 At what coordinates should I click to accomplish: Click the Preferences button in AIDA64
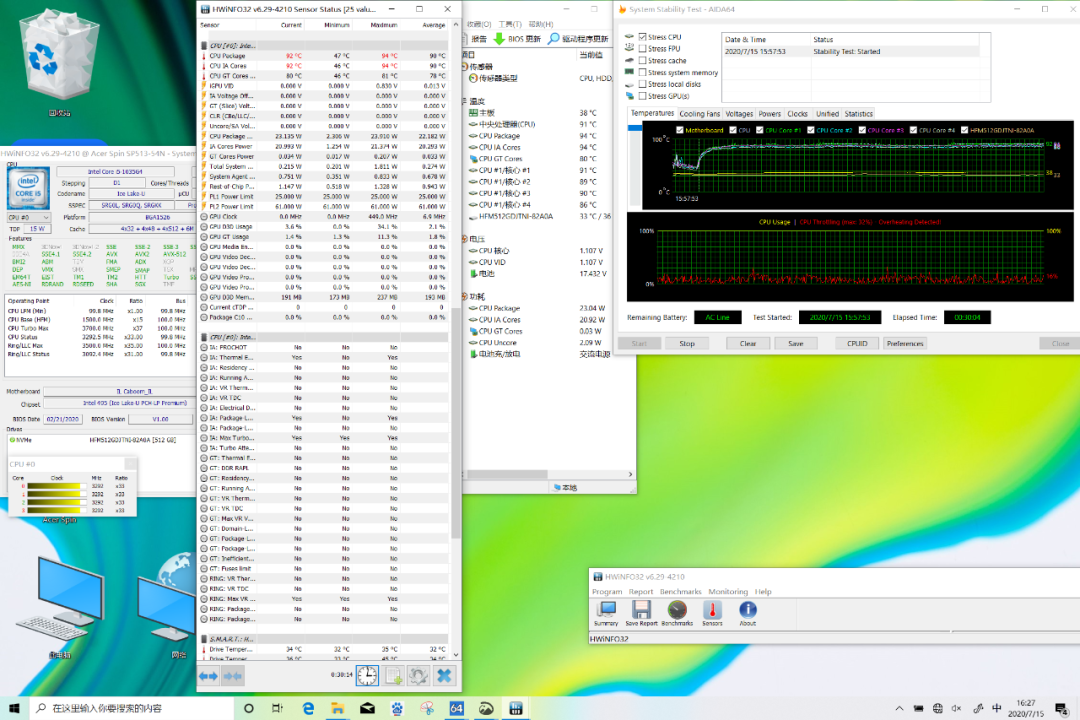coord(905,343)
